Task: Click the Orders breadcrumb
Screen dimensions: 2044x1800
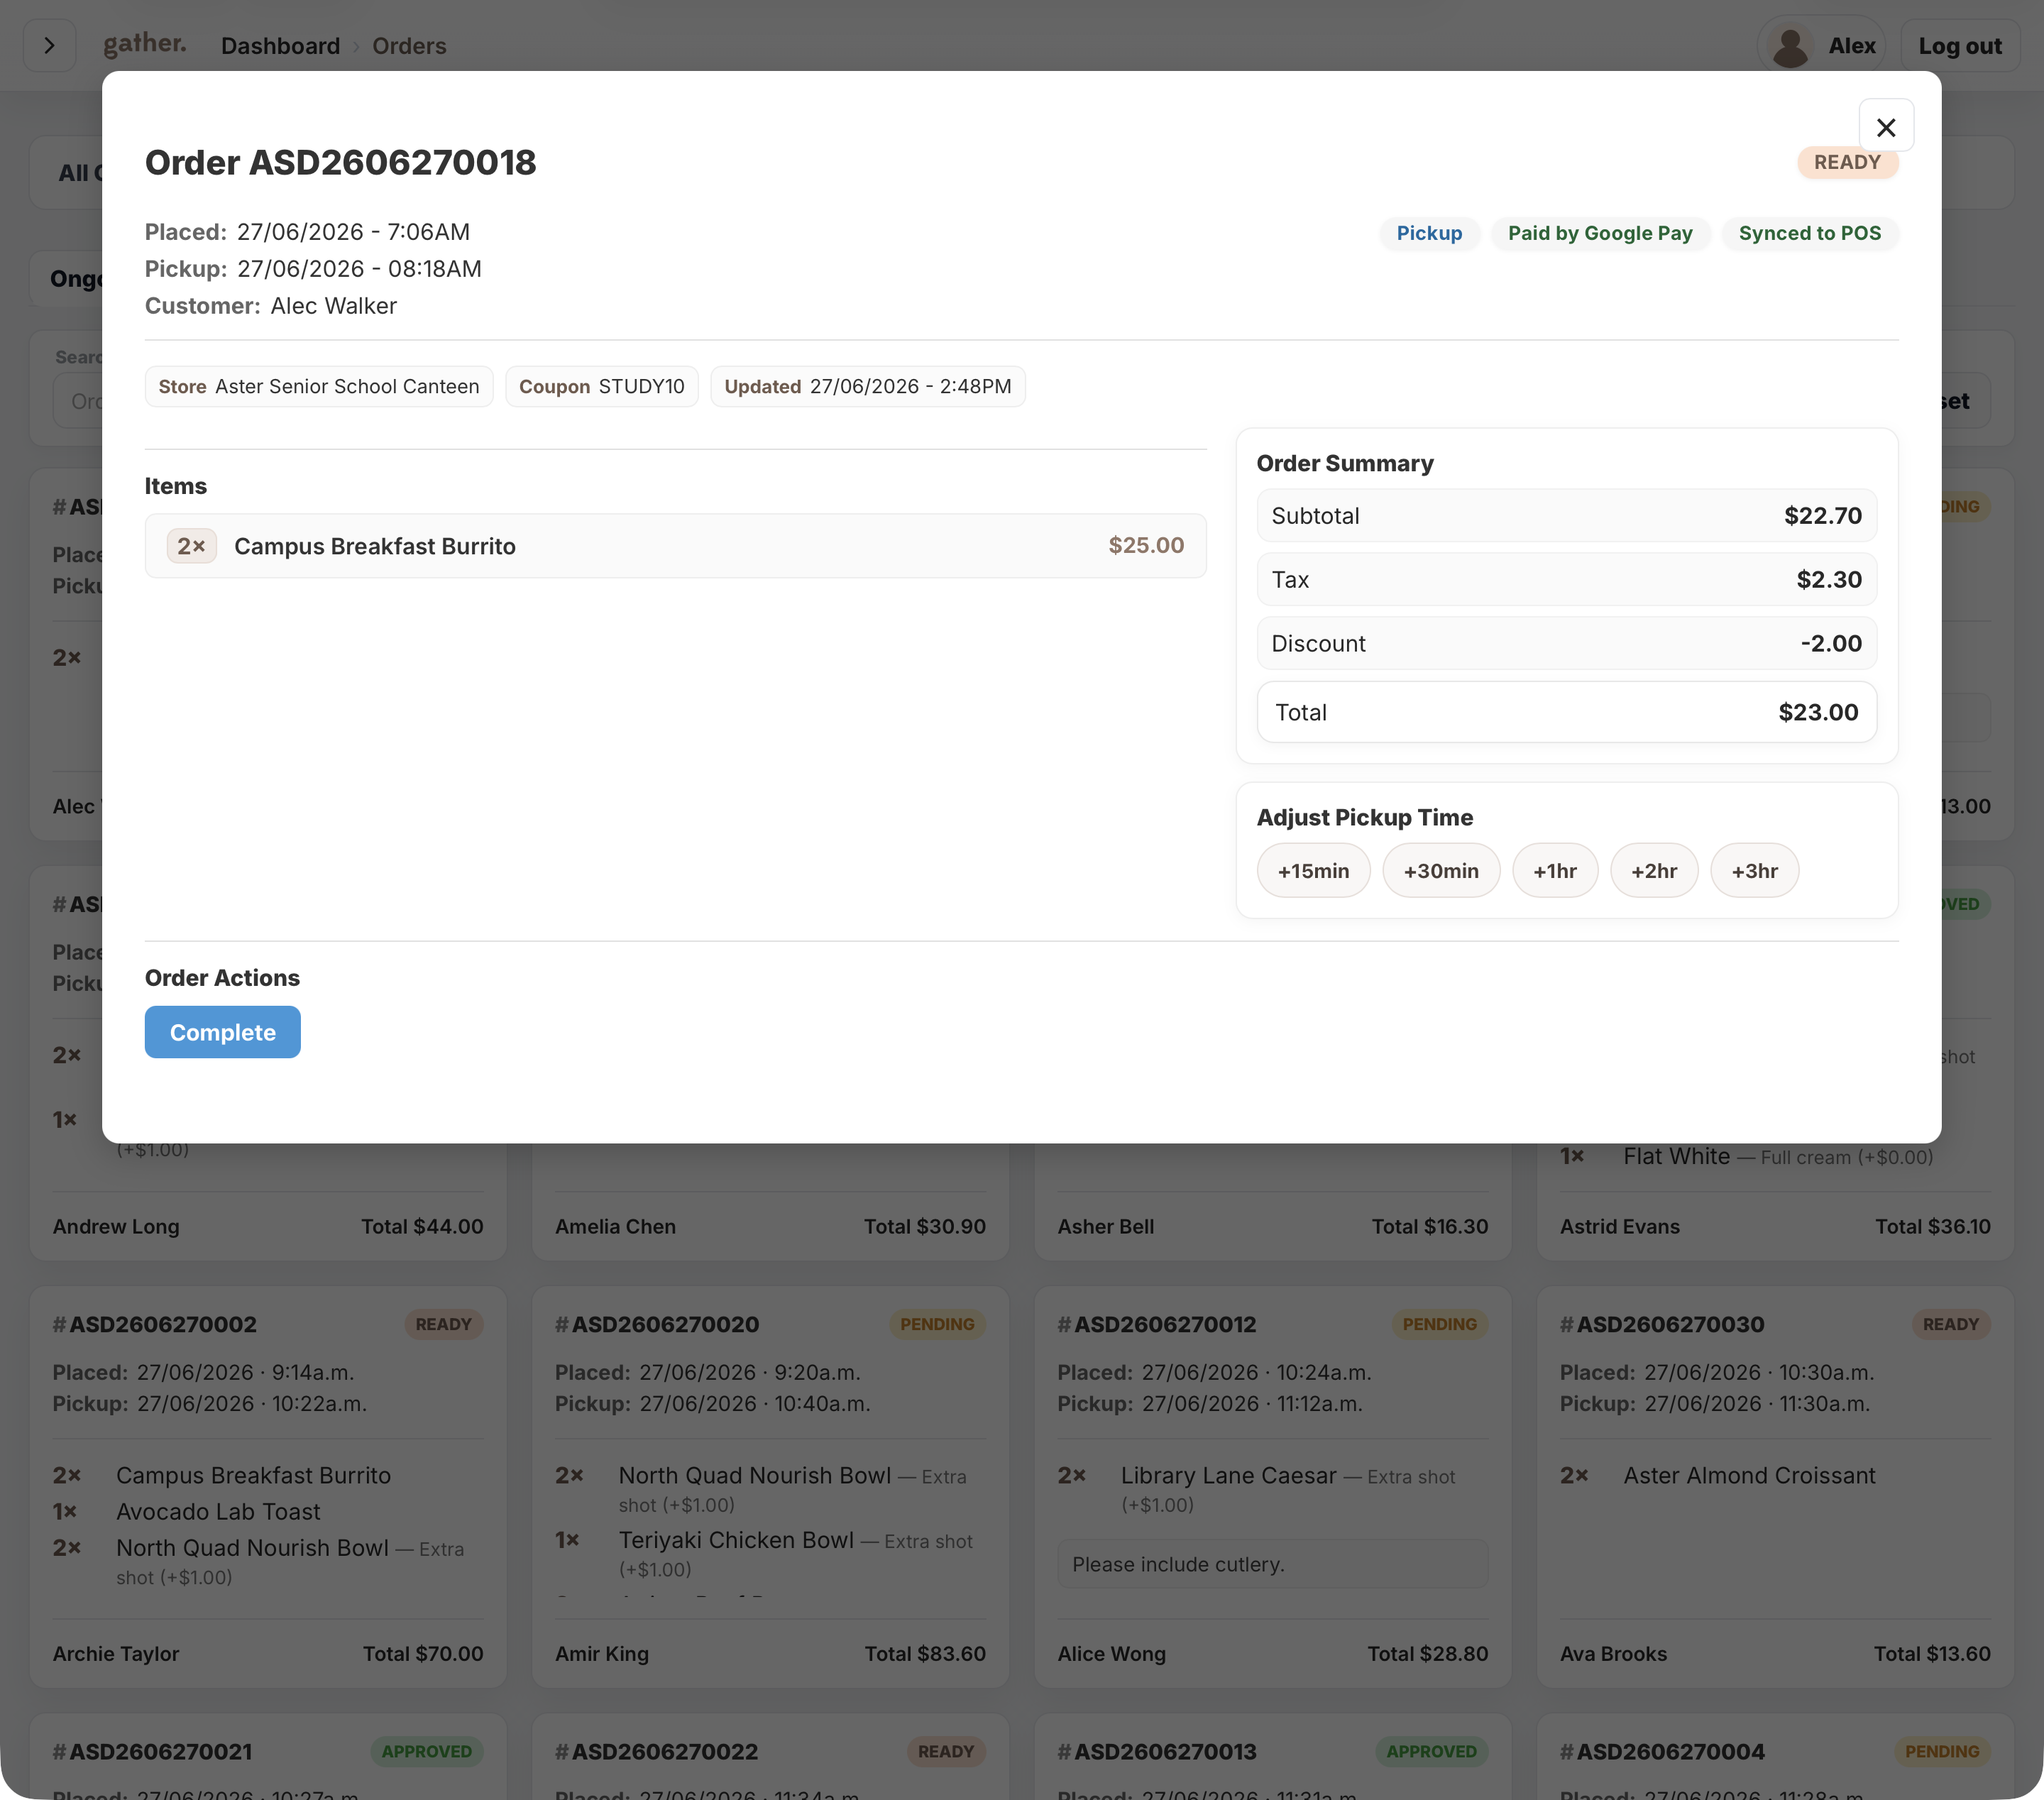Action: pos(409,46)
